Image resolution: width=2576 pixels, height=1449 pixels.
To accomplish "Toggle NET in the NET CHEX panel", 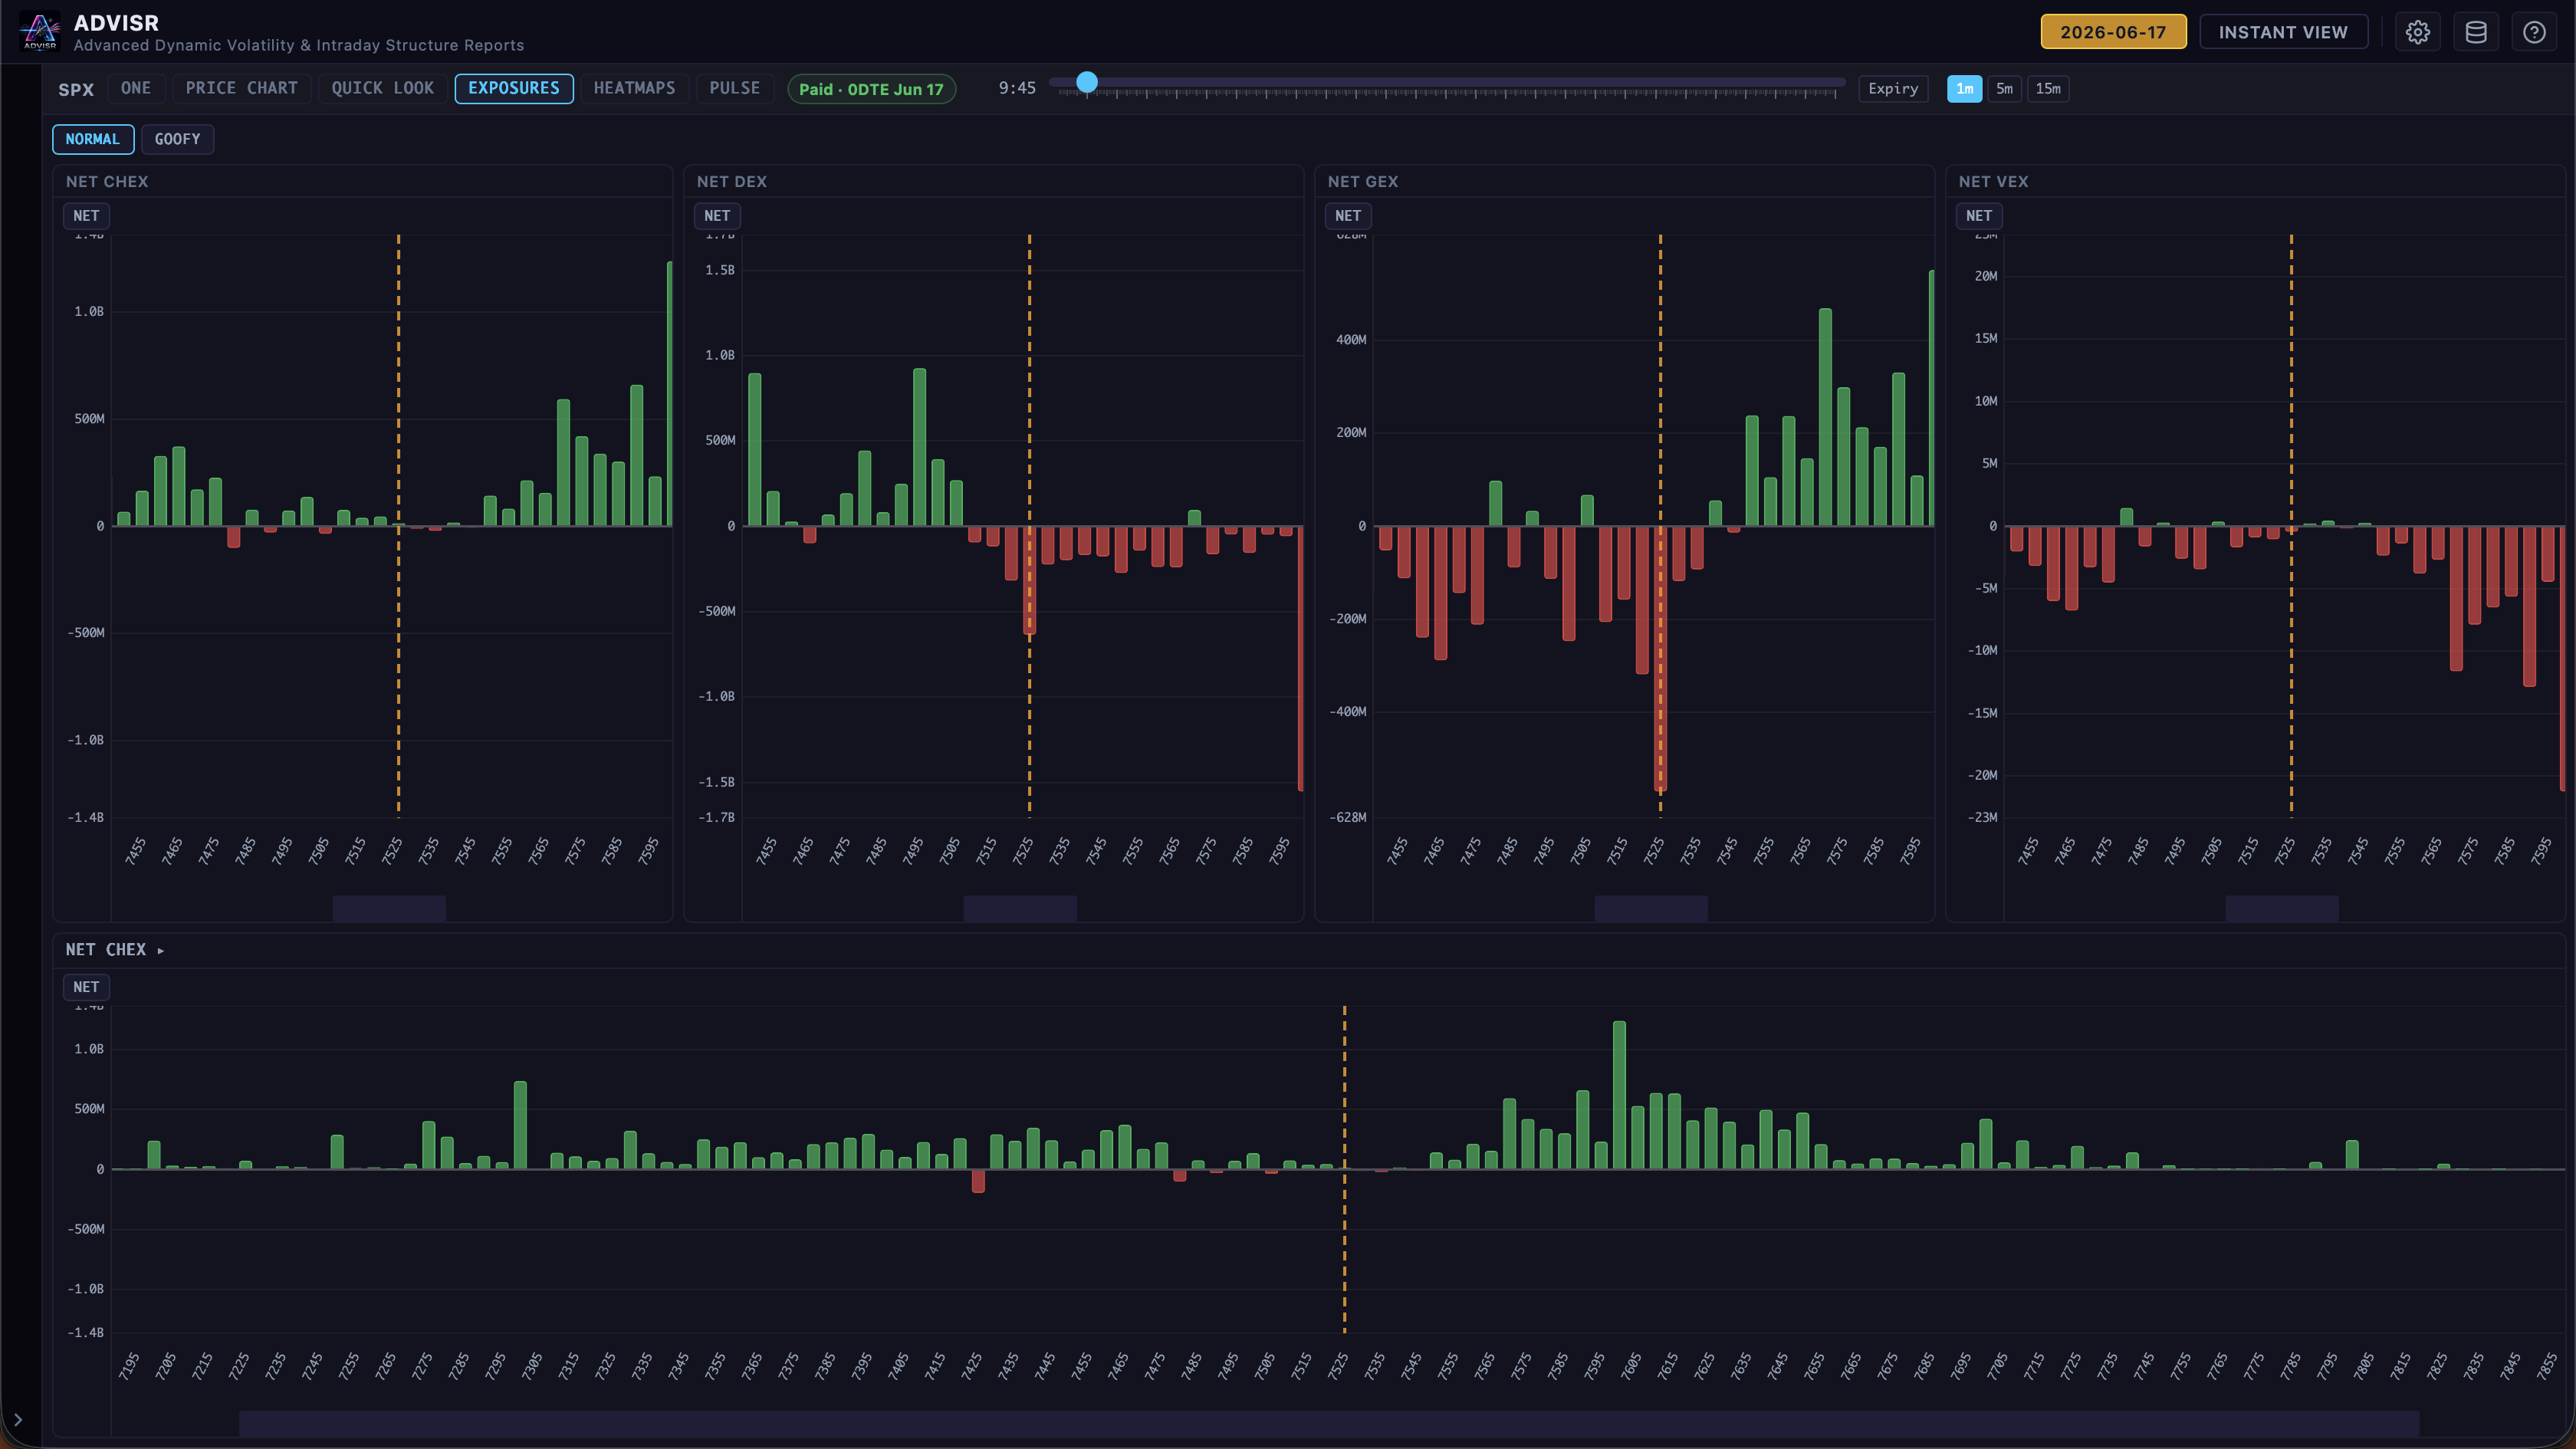I will pos(86,215).
